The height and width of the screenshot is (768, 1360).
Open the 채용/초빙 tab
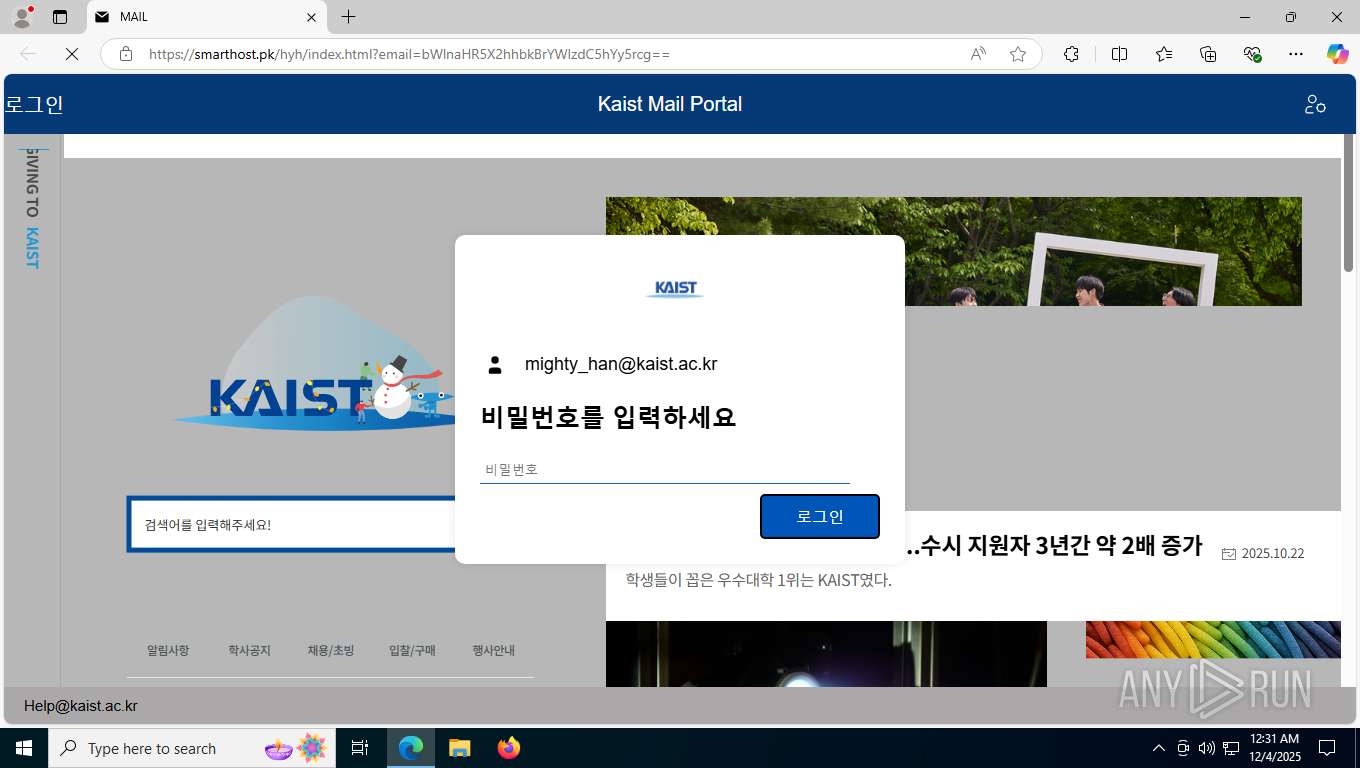click(331, 650)
